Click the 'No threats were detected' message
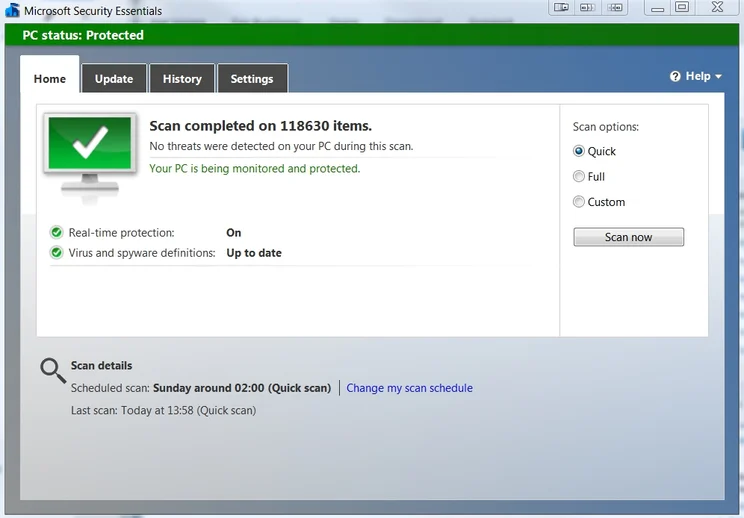 pyautogui.click(x=281, y=146)
